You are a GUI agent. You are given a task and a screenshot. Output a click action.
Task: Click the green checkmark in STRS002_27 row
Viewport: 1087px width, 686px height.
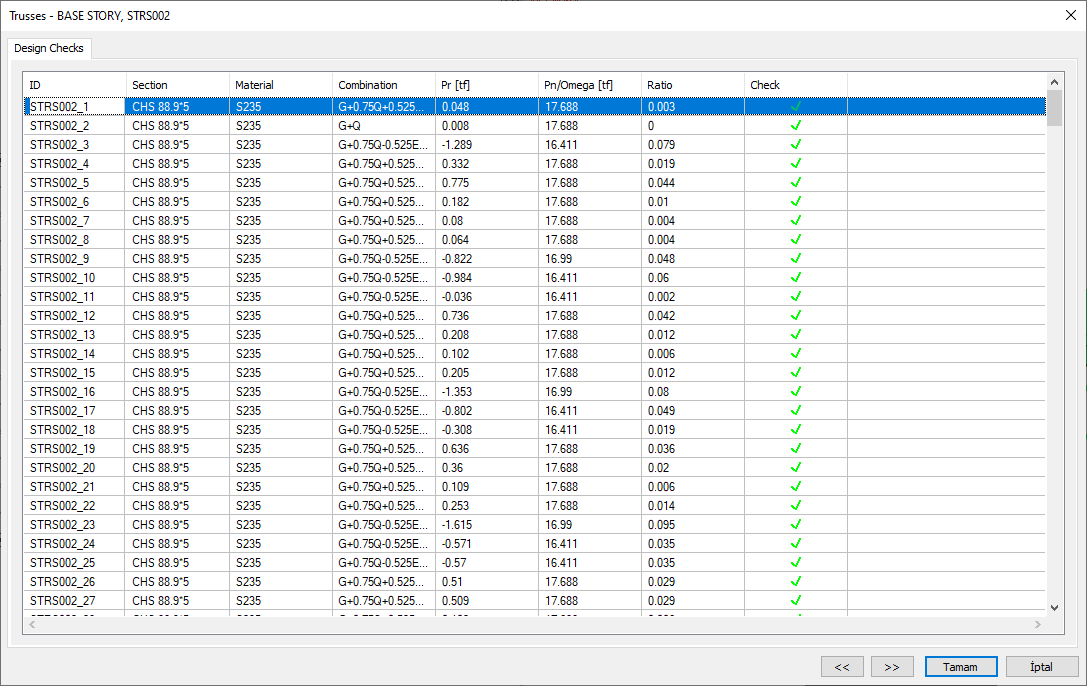click(x=796, y=601)
